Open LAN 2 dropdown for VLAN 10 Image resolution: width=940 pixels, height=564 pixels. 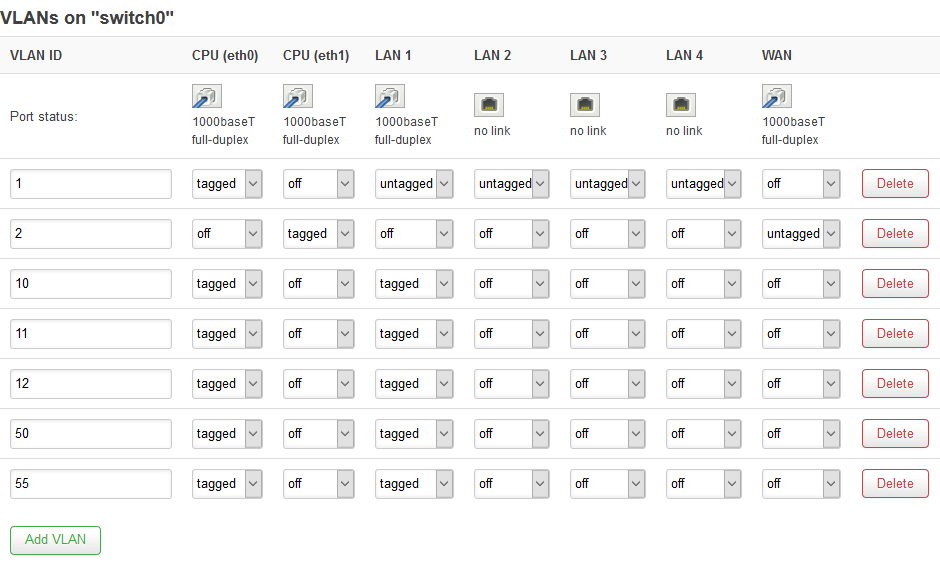point(511,284)
